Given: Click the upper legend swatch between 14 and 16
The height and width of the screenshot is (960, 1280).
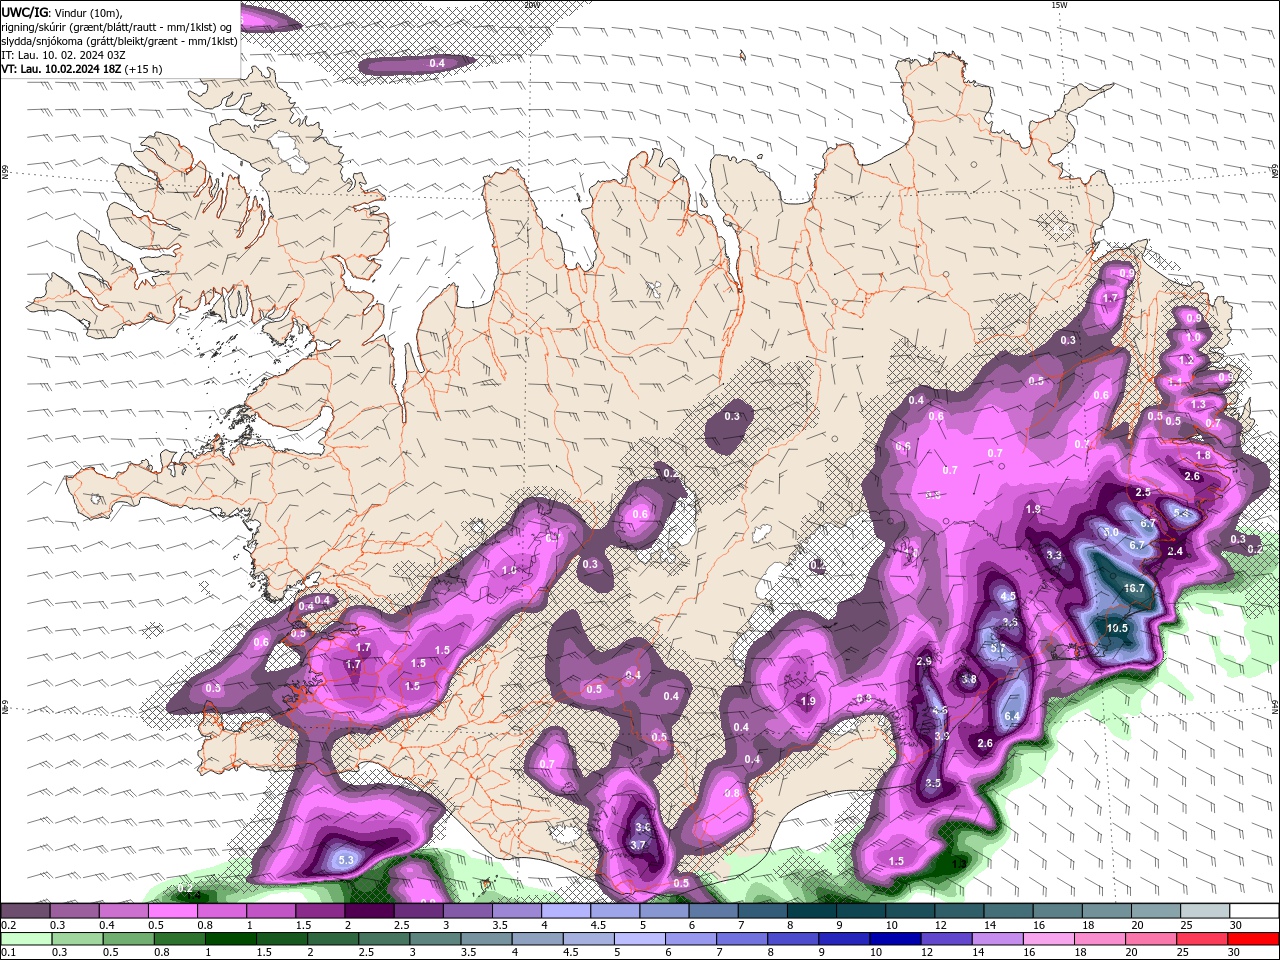Looking at the screenshot, I should point(1010,911).
